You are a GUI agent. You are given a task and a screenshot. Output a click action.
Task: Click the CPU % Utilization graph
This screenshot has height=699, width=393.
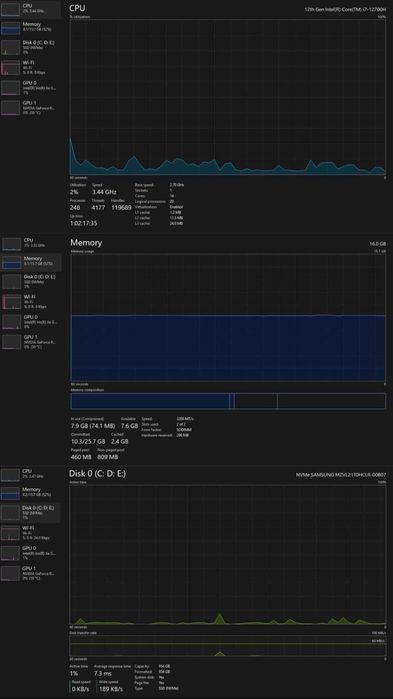coord(227,97)
